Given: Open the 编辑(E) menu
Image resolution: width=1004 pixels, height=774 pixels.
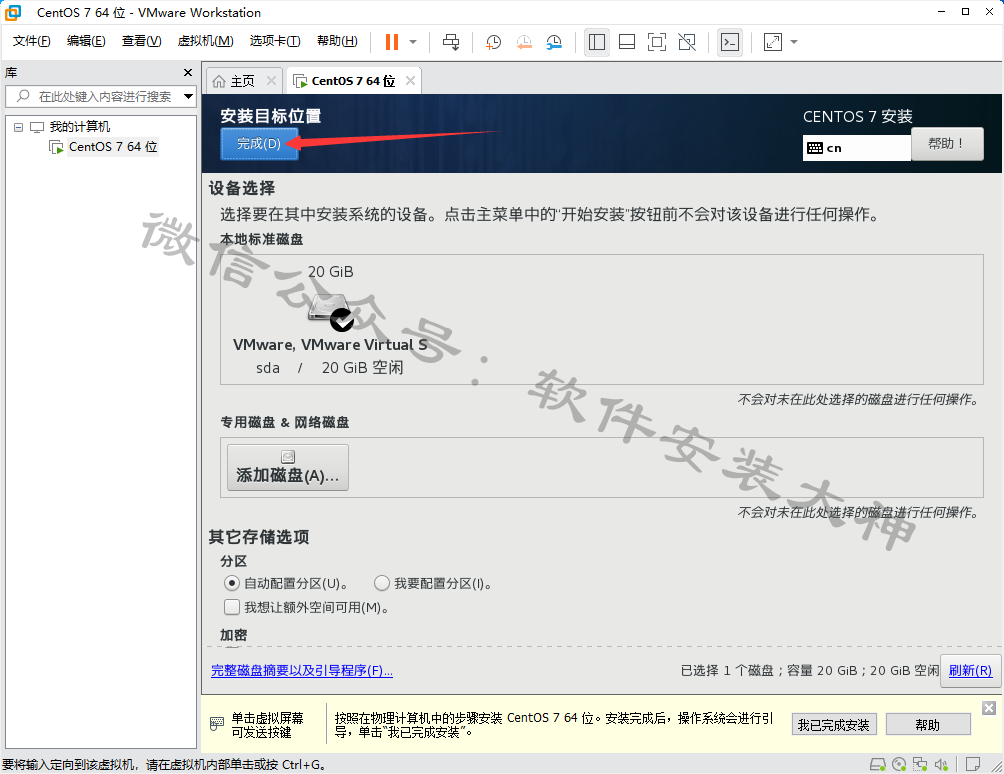Looking at the screenshot, I should 86,41.
